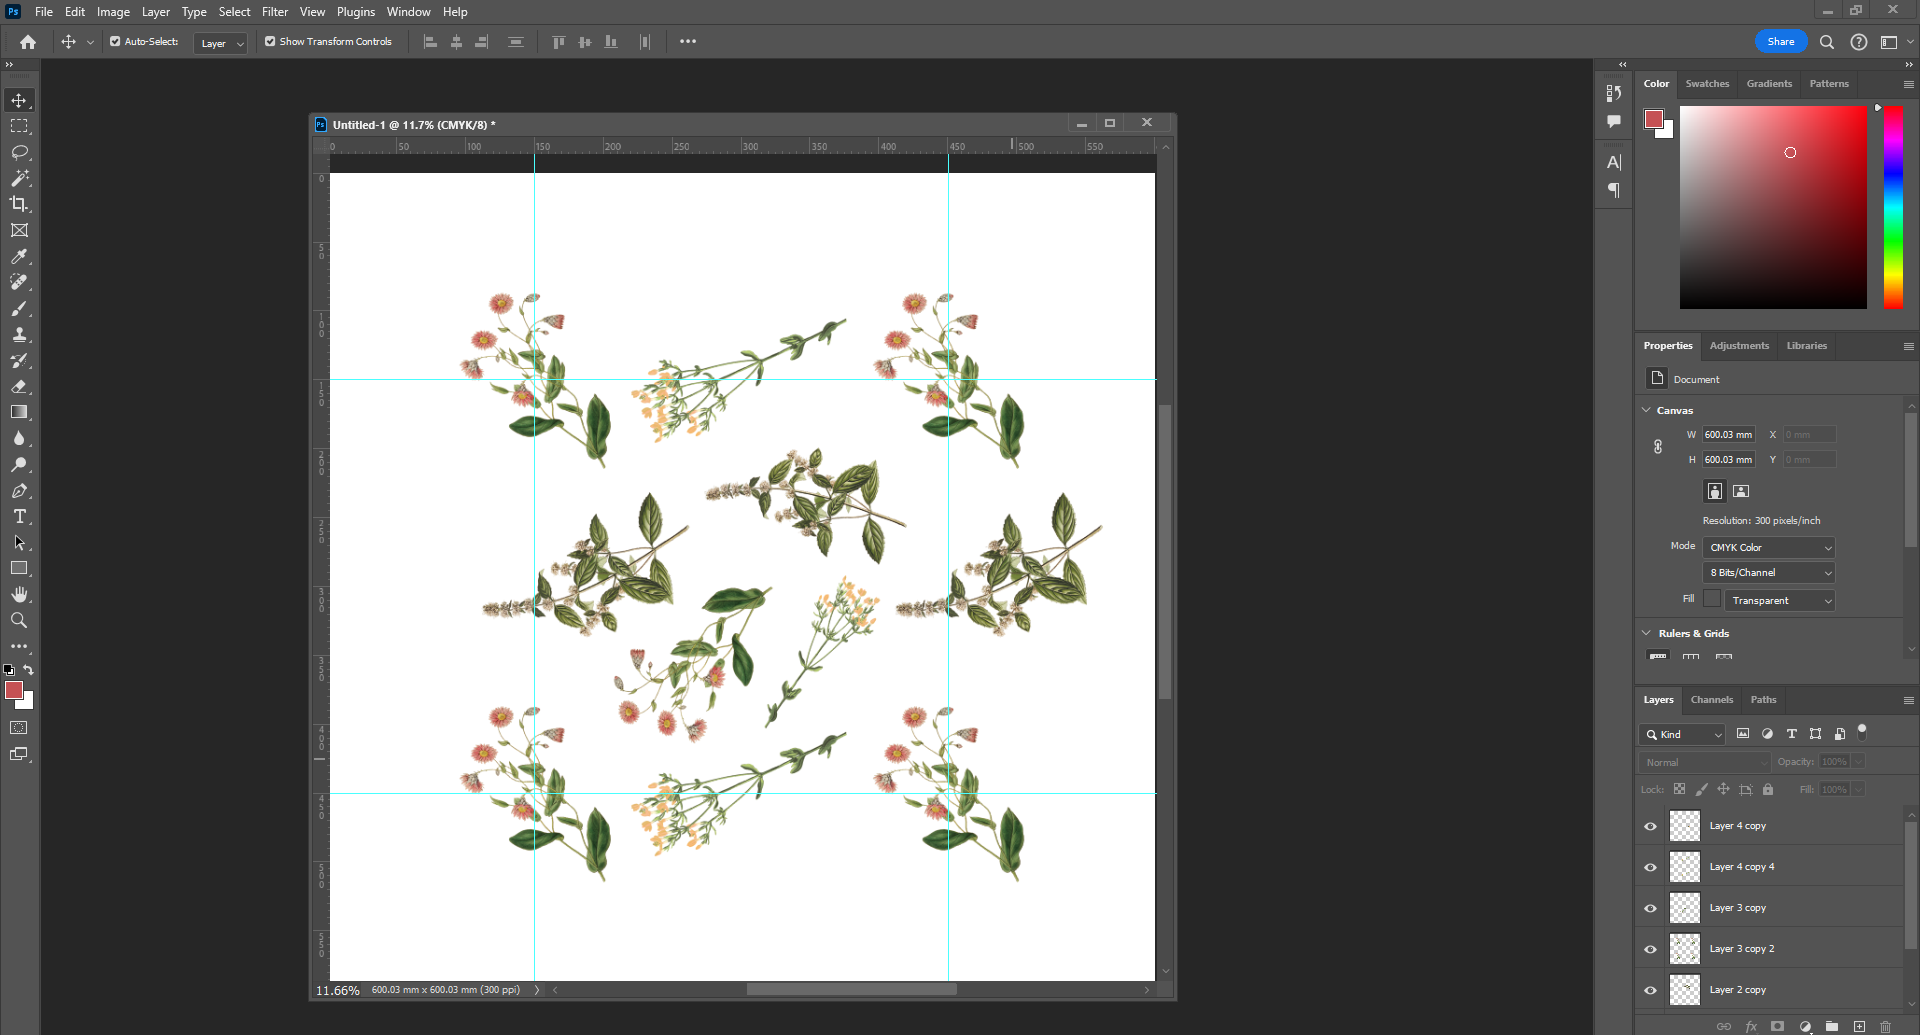Select the Dodge tool
Screen dimensions: 1920x1035
tap(19, 464)
